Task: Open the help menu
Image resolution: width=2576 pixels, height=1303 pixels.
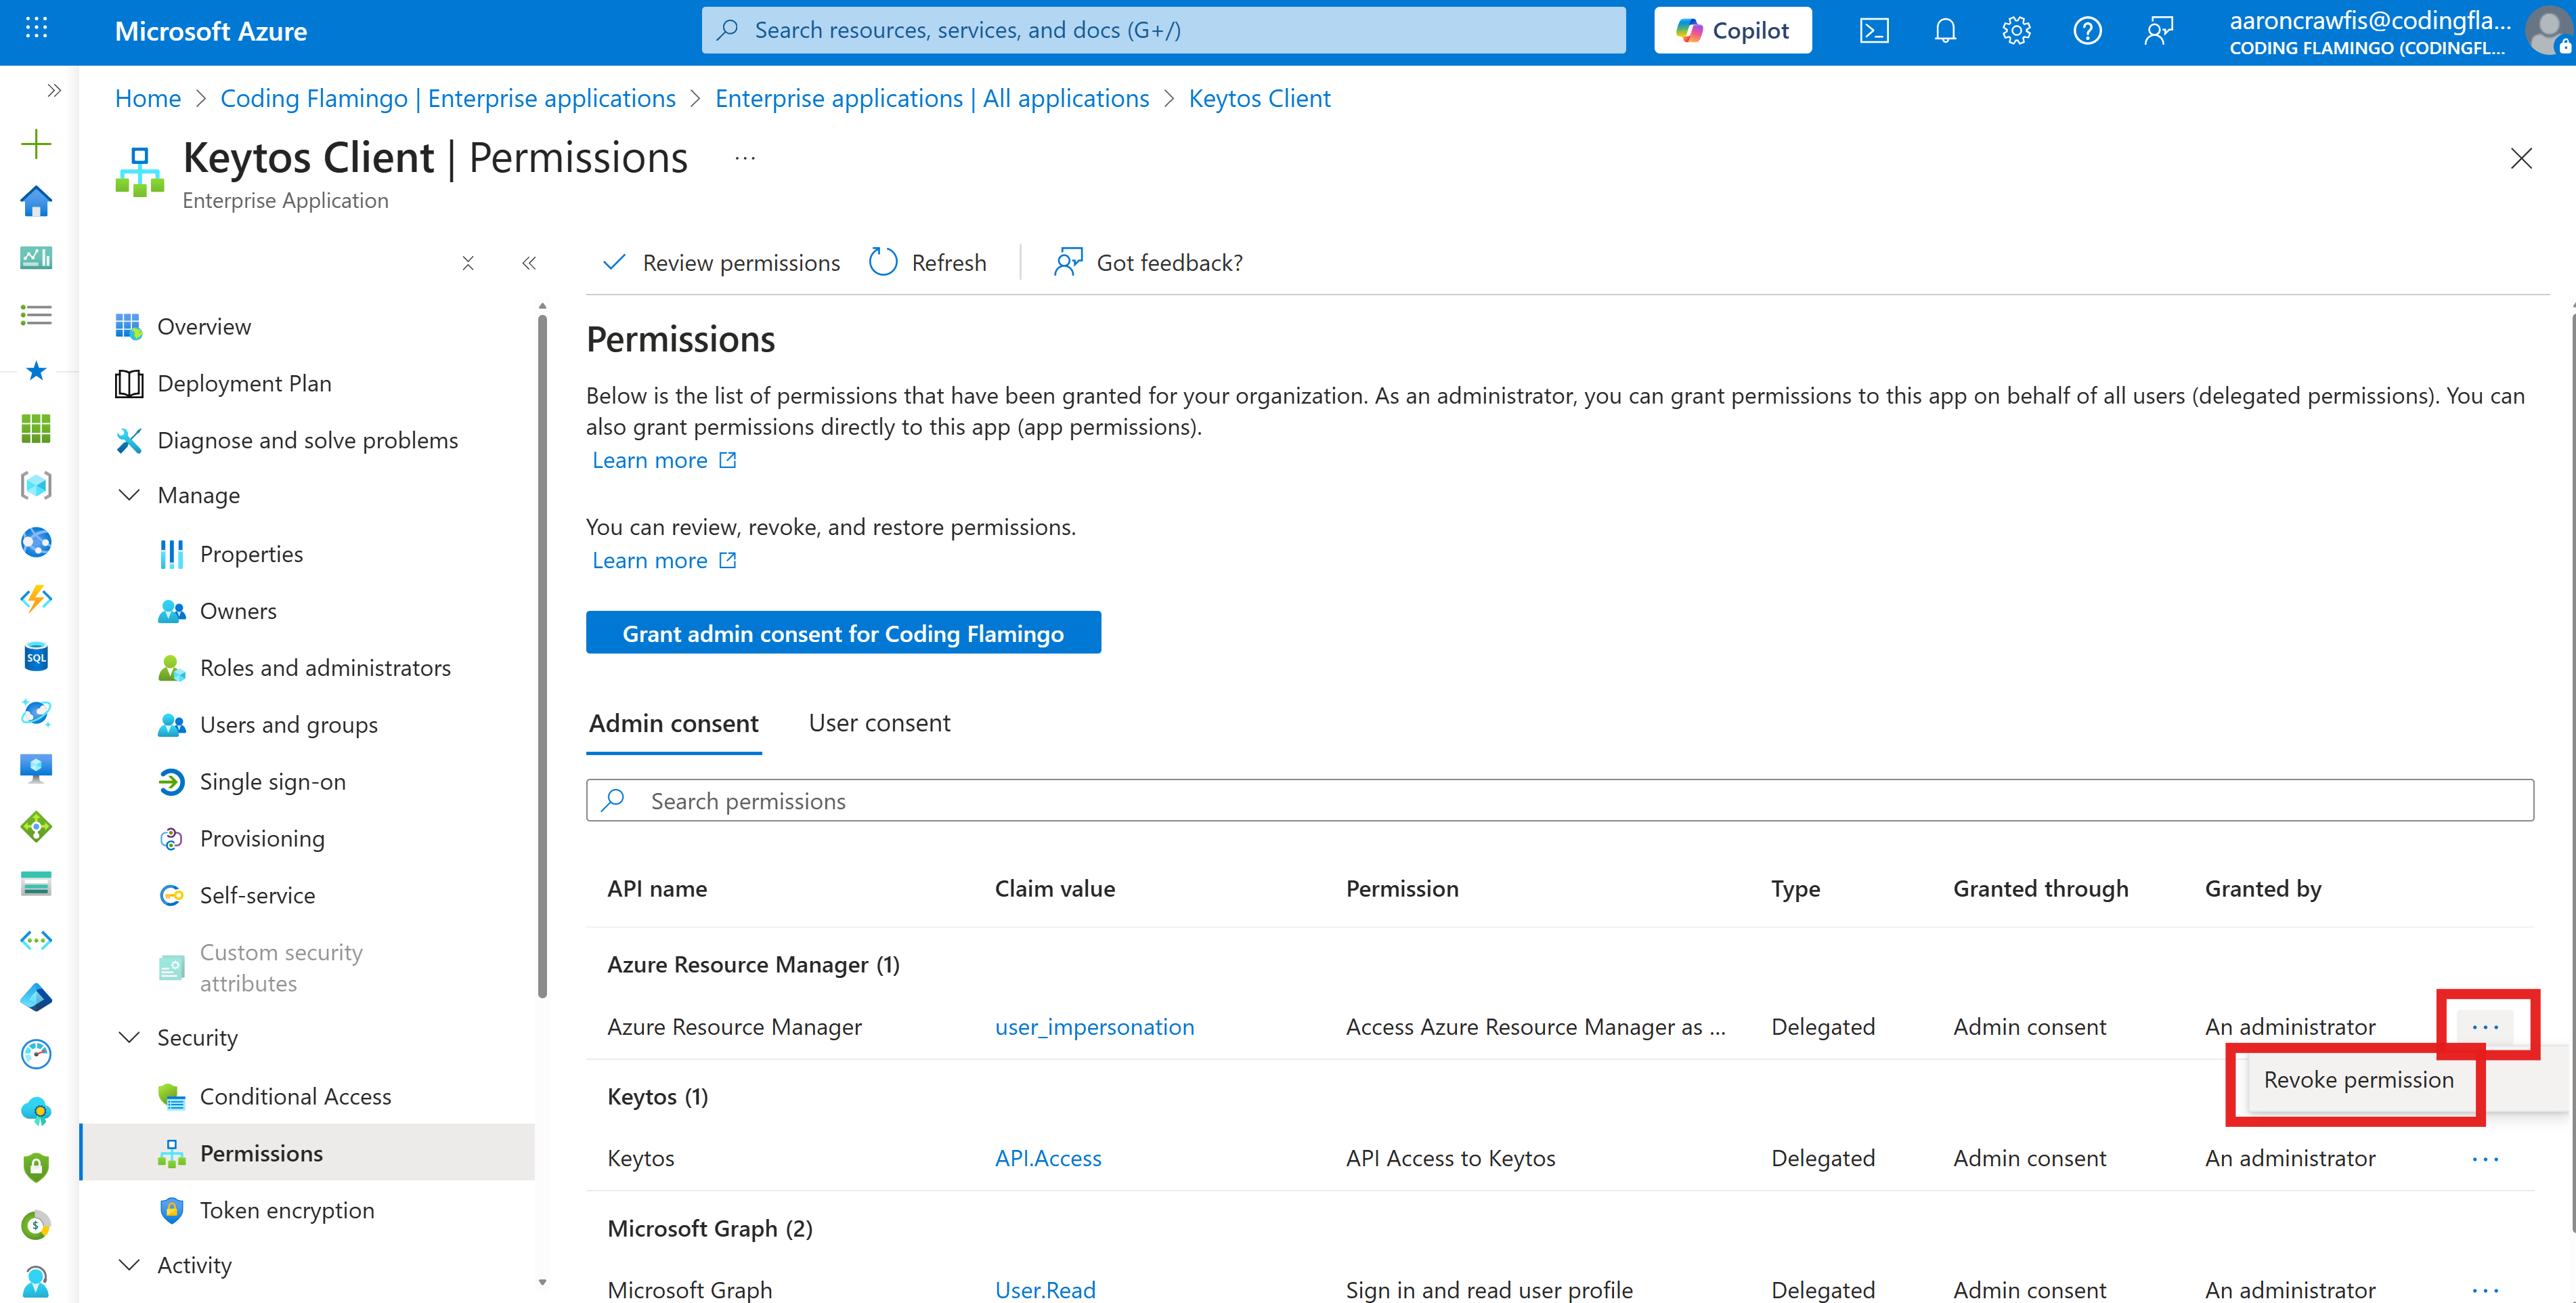Action: coord(2088,30)
